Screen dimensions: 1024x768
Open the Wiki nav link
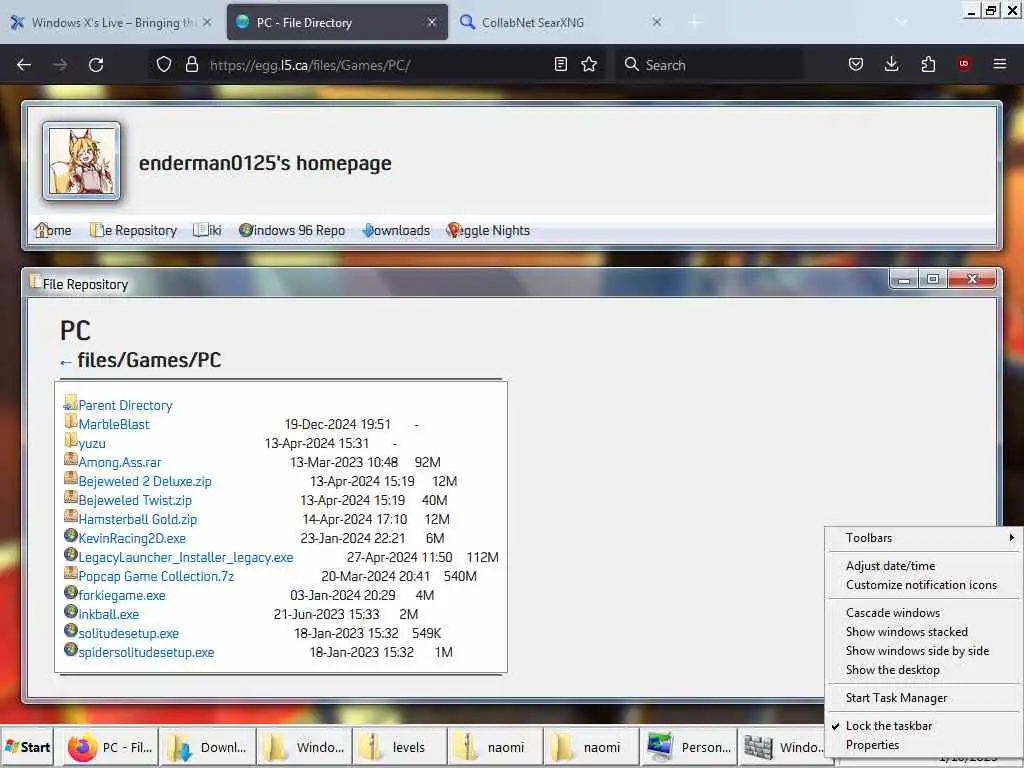[207, 230]
